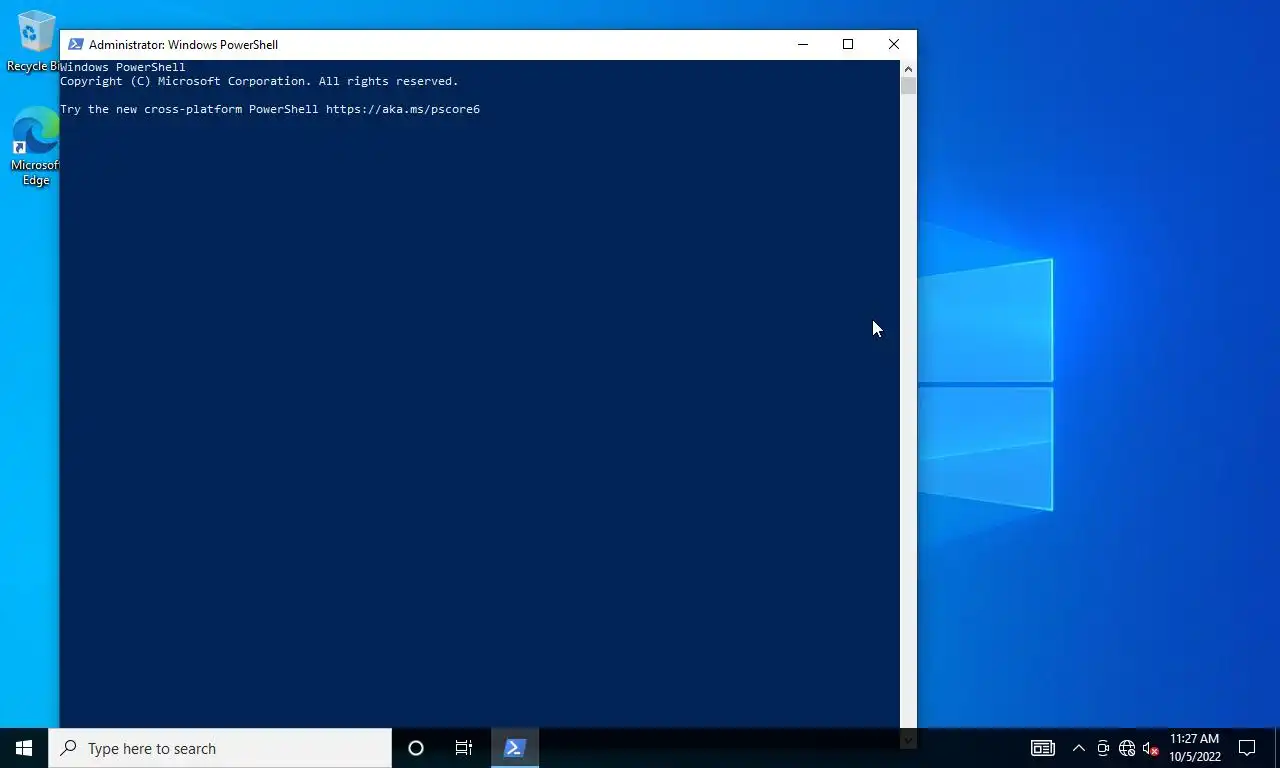Click the Meet Now tray icon
1280x768 pixels.
pos(1103,748)
